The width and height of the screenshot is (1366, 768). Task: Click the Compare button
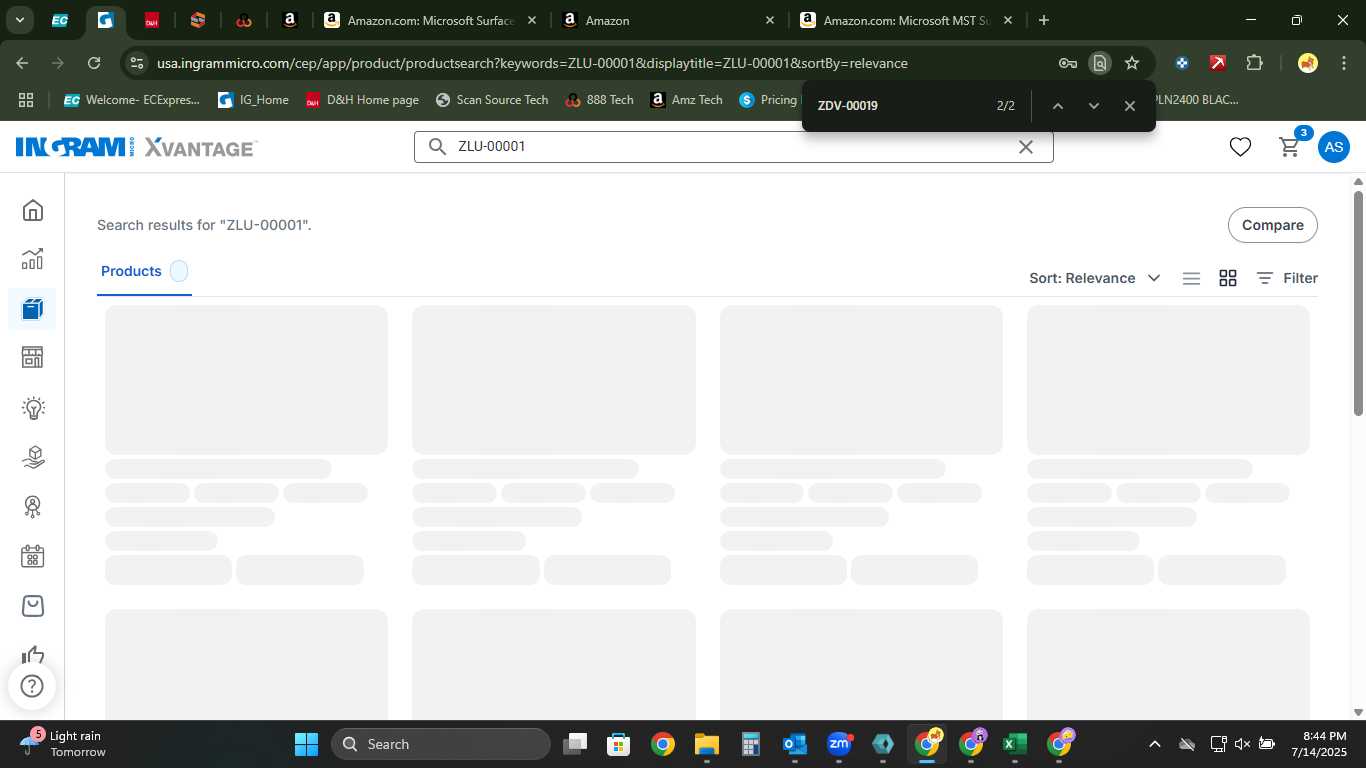[1272, 225]
